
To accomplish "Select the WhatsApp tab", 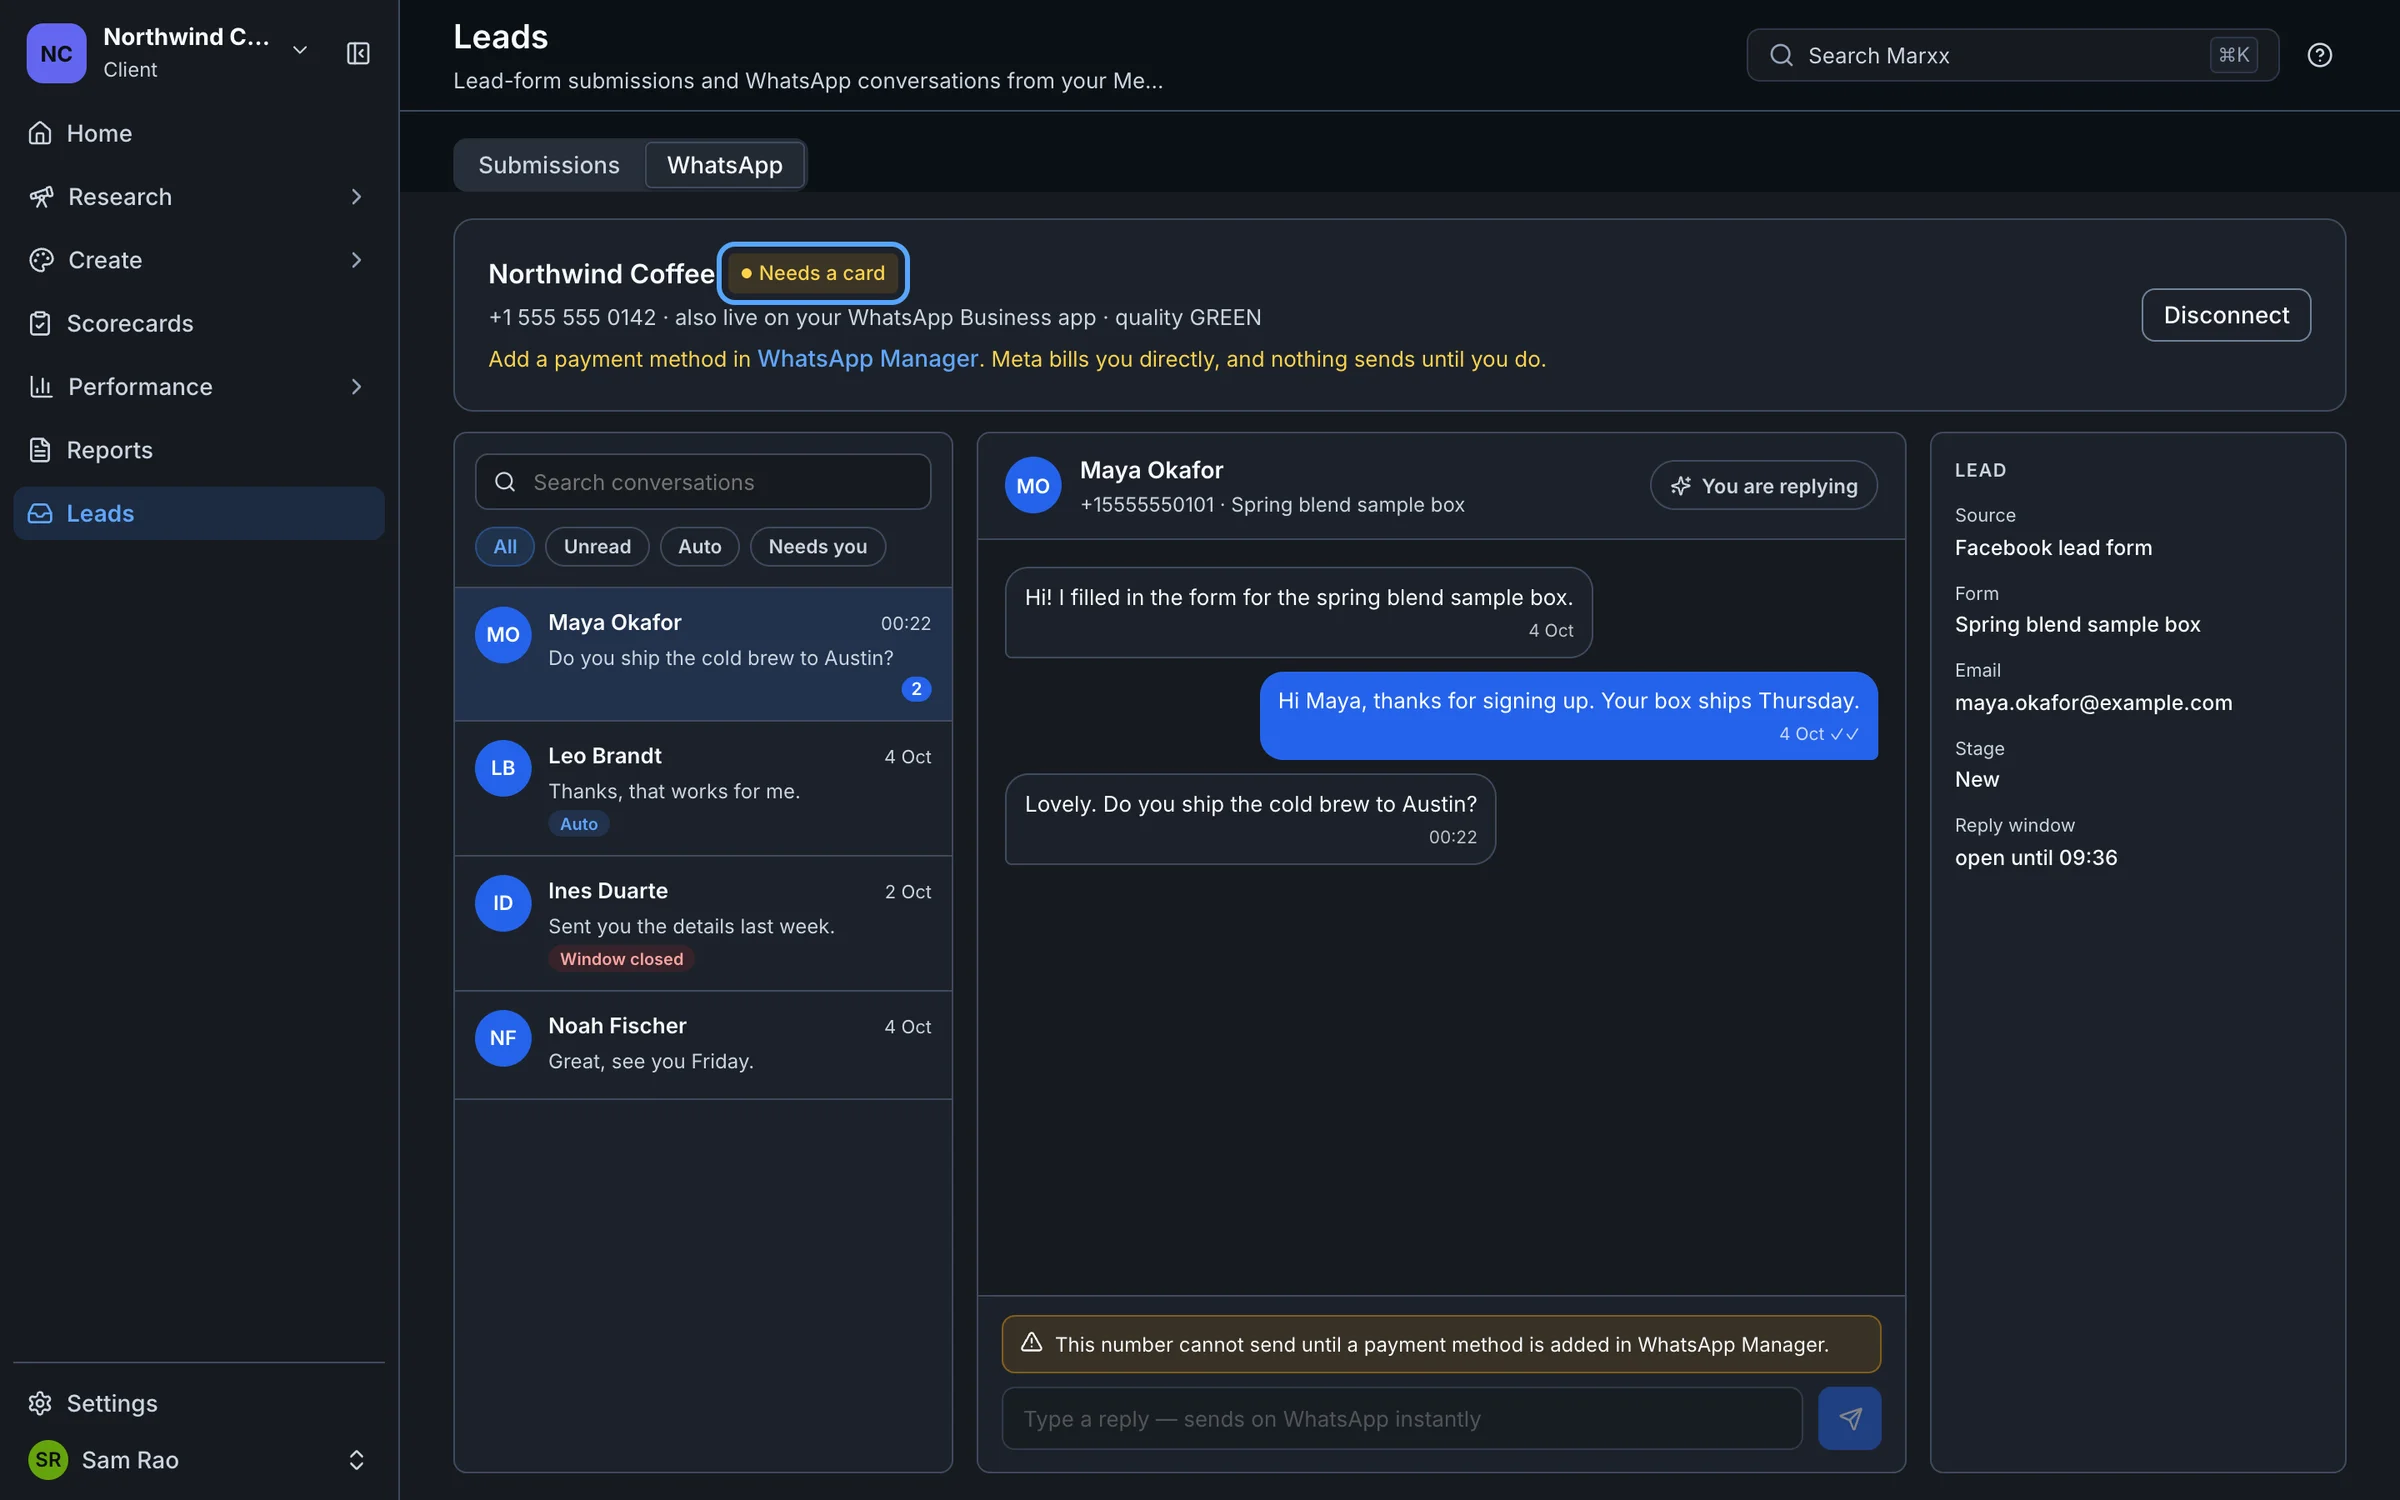I will (x=725, y=165).
